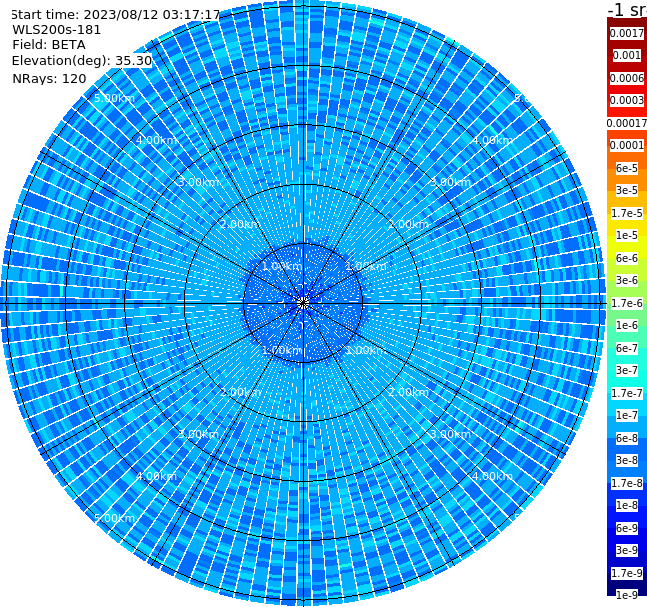Click the 1e-5 colorbar value
647x607 pixels.
(627, 235)
